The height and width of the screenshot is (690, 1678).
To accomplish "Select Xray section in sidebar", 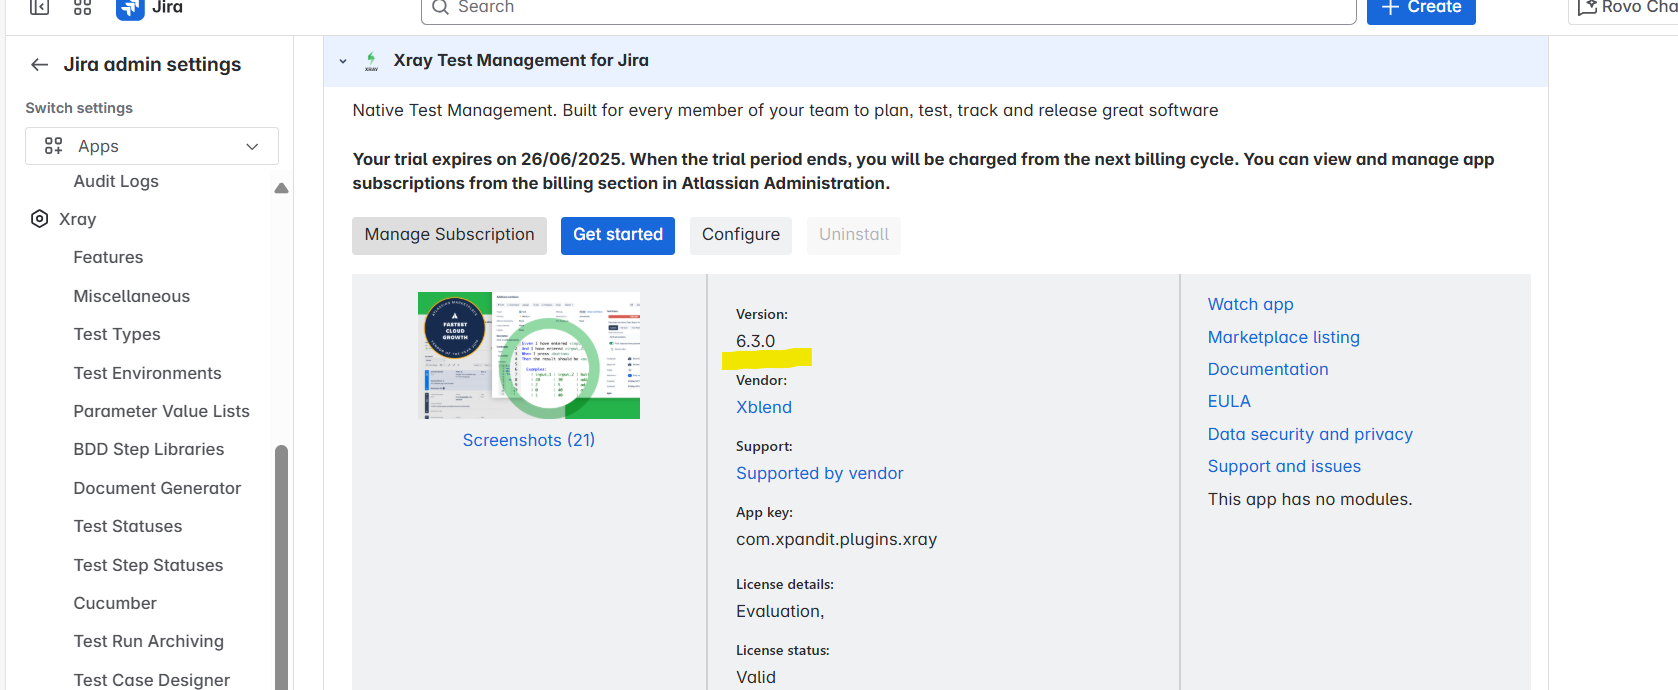I will tap(77, 219).
